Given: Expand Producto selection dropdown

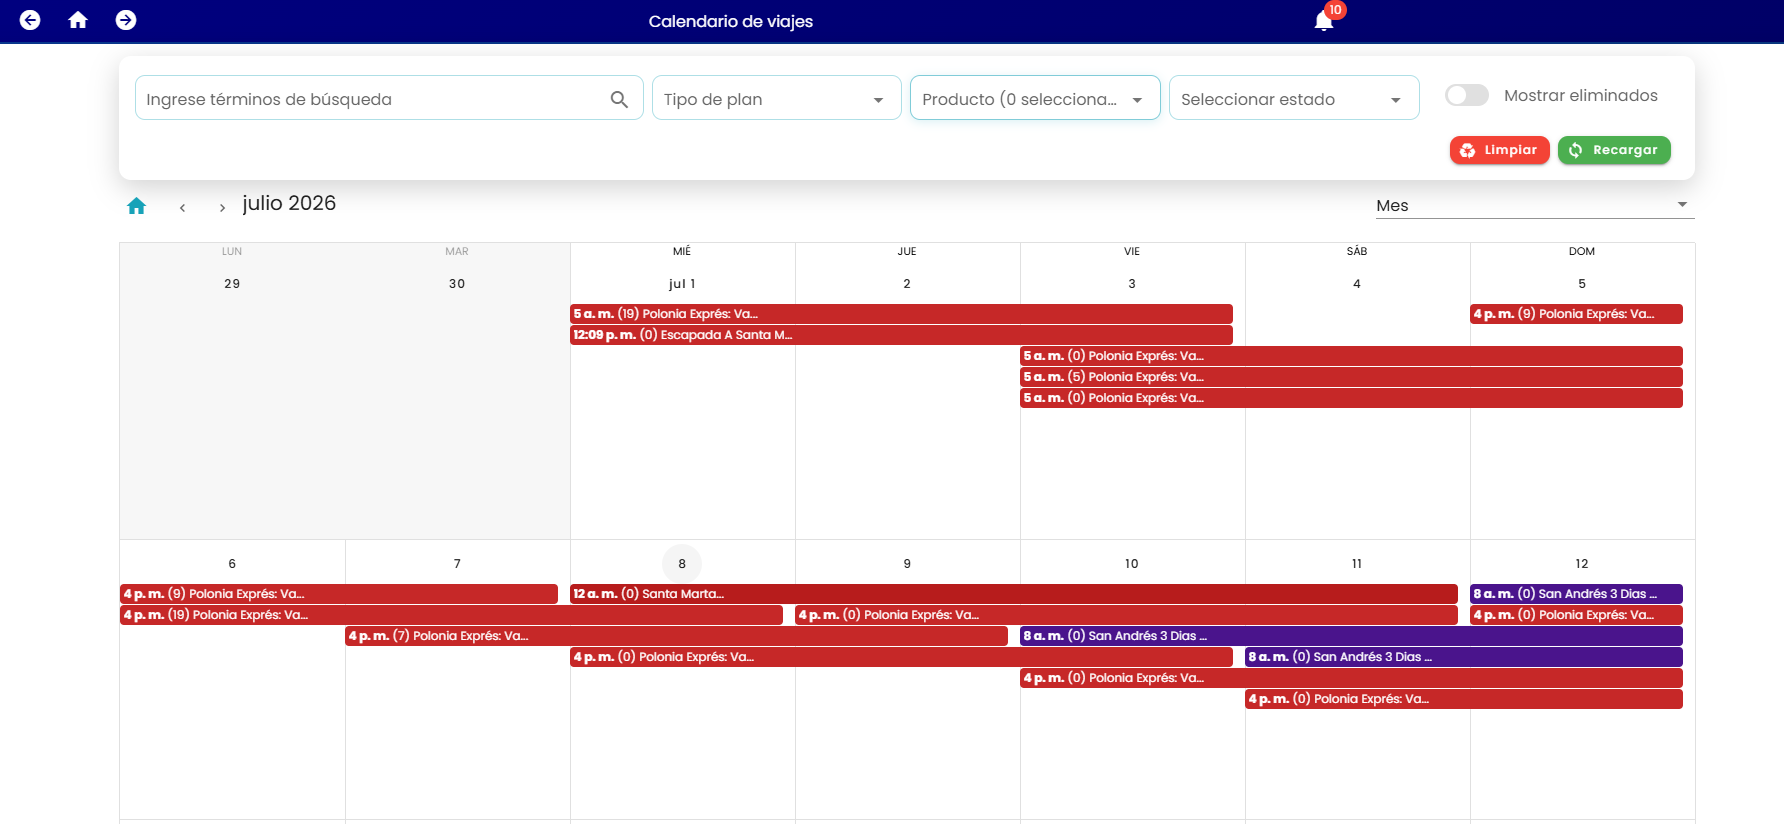Looking at the screenshot, I should [x=1035, y=98].
